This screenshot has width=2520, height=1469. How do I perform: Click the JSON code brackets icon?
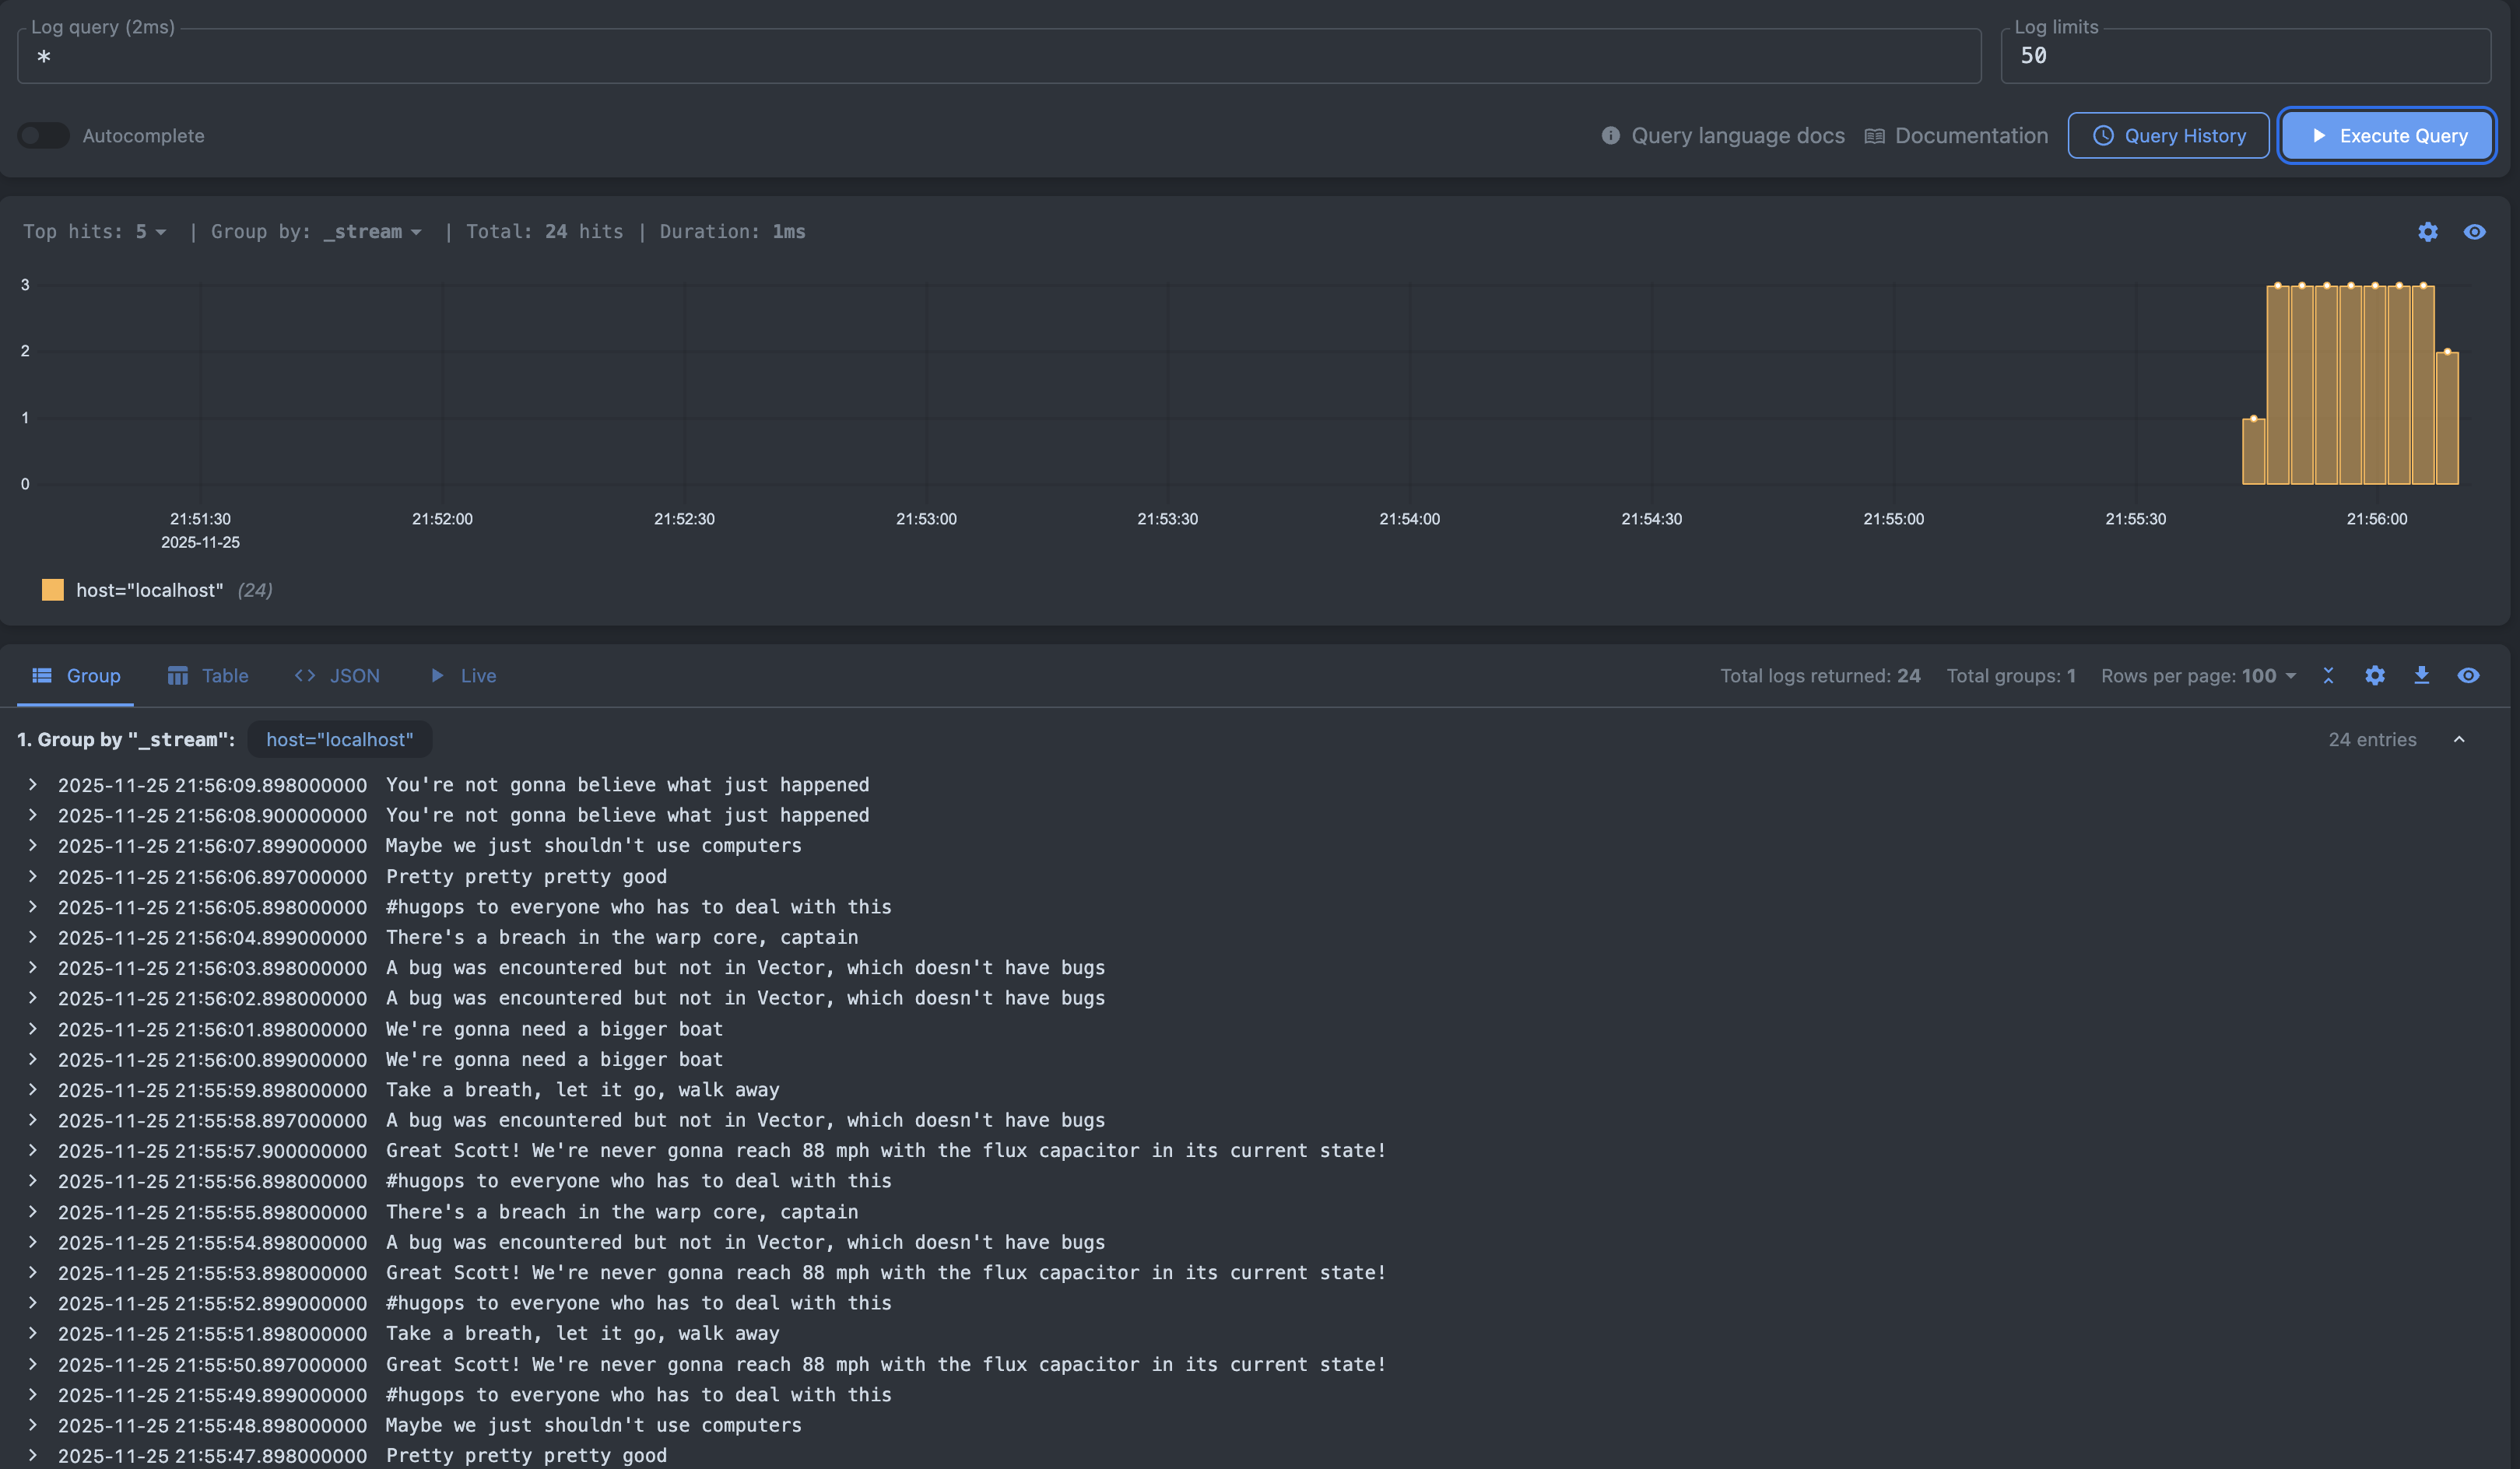point(305,676)
